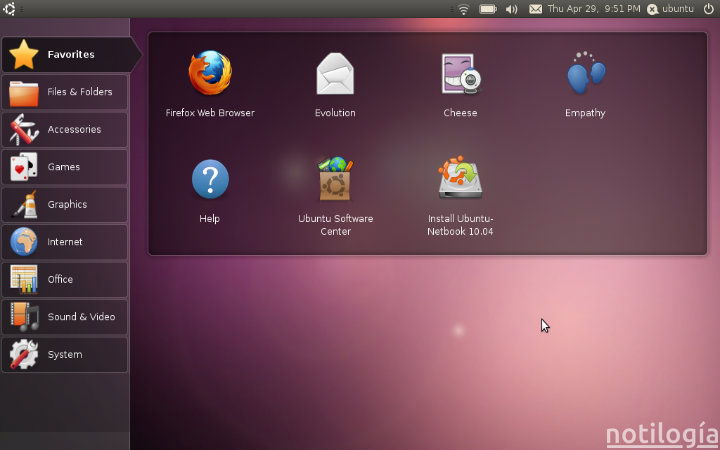Screen dimensions: 720x450
Task: Switch to the Accessories category
Action: [65, 129]
